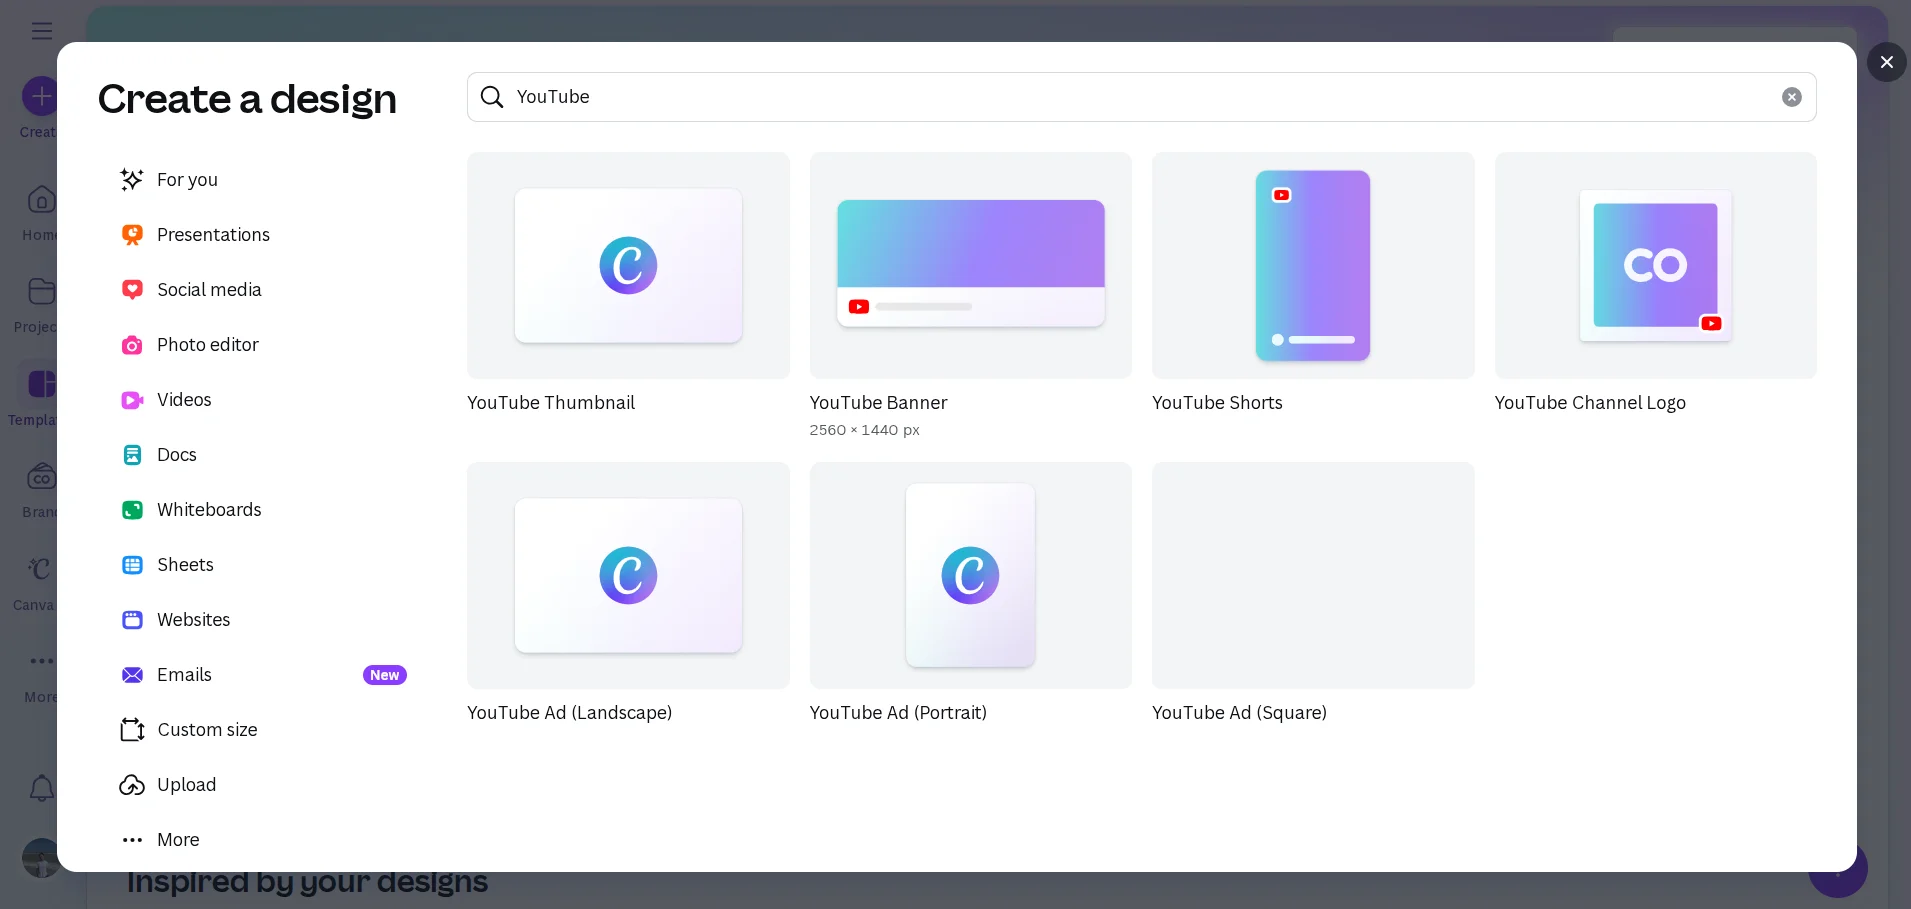
Task: Select the Presentations design type
Action: [x=212, y=234]
